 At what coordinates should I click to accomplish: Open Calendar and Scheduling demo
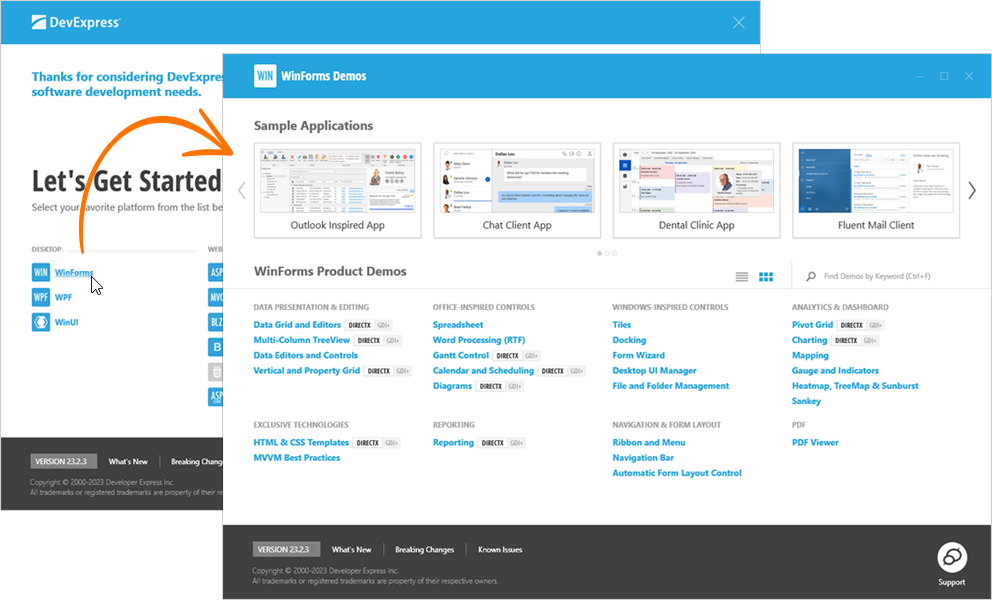click(483, 370)
